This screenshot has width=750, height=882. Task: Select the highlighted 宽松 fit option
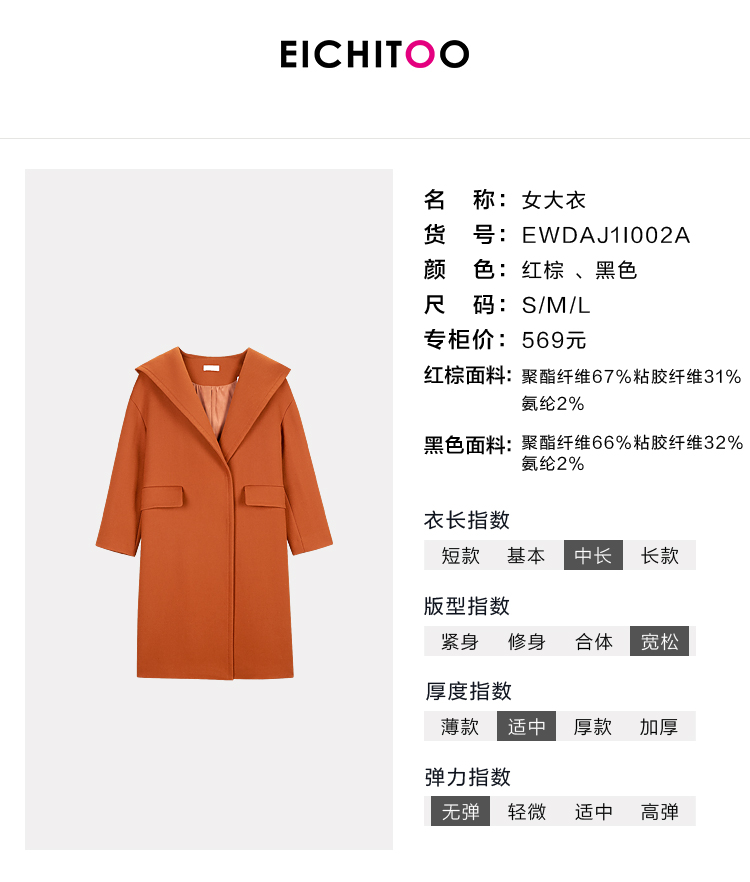pyautogui.click(x=659, y=641)
